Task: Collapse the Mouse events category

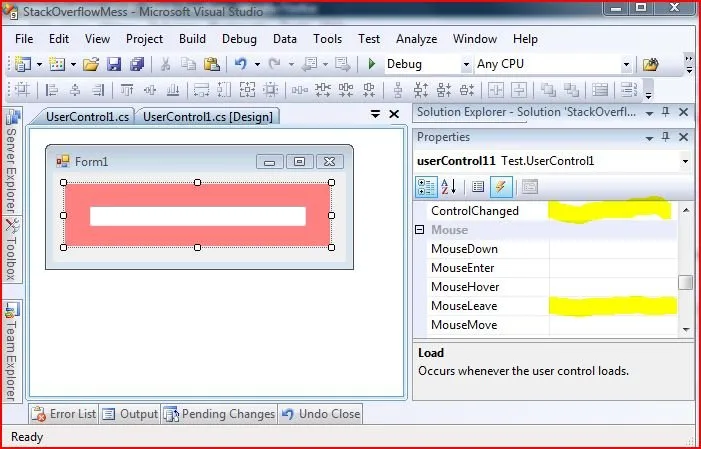Action: coord(419,230)
